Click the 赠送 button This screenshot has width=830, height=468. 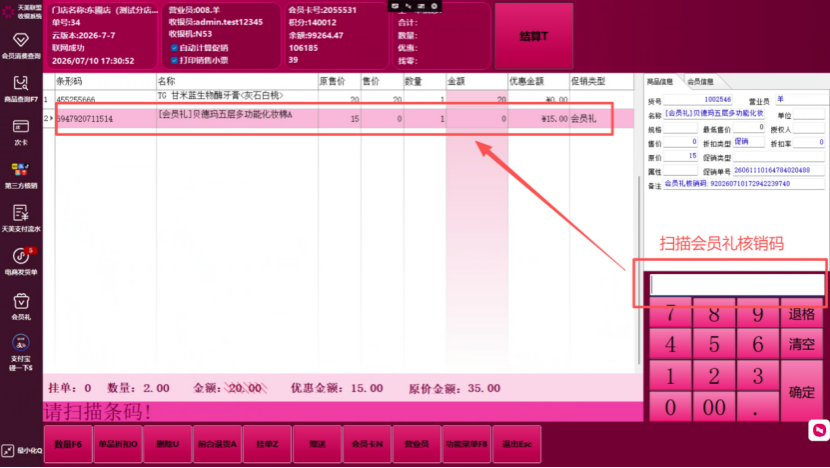coord(317,444)
